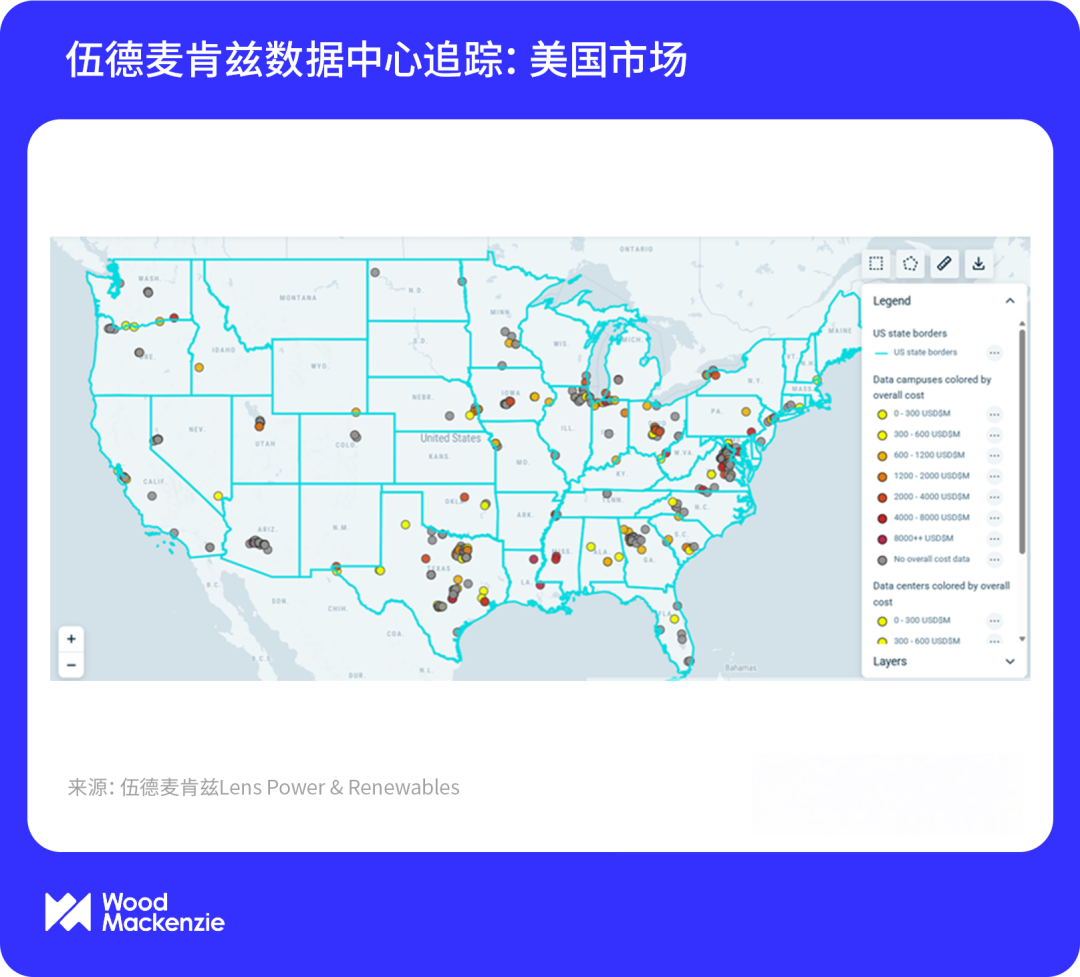Click the TEXAS state label on map
Viewport: 1080px width, 977px height.
click(439, 568)
